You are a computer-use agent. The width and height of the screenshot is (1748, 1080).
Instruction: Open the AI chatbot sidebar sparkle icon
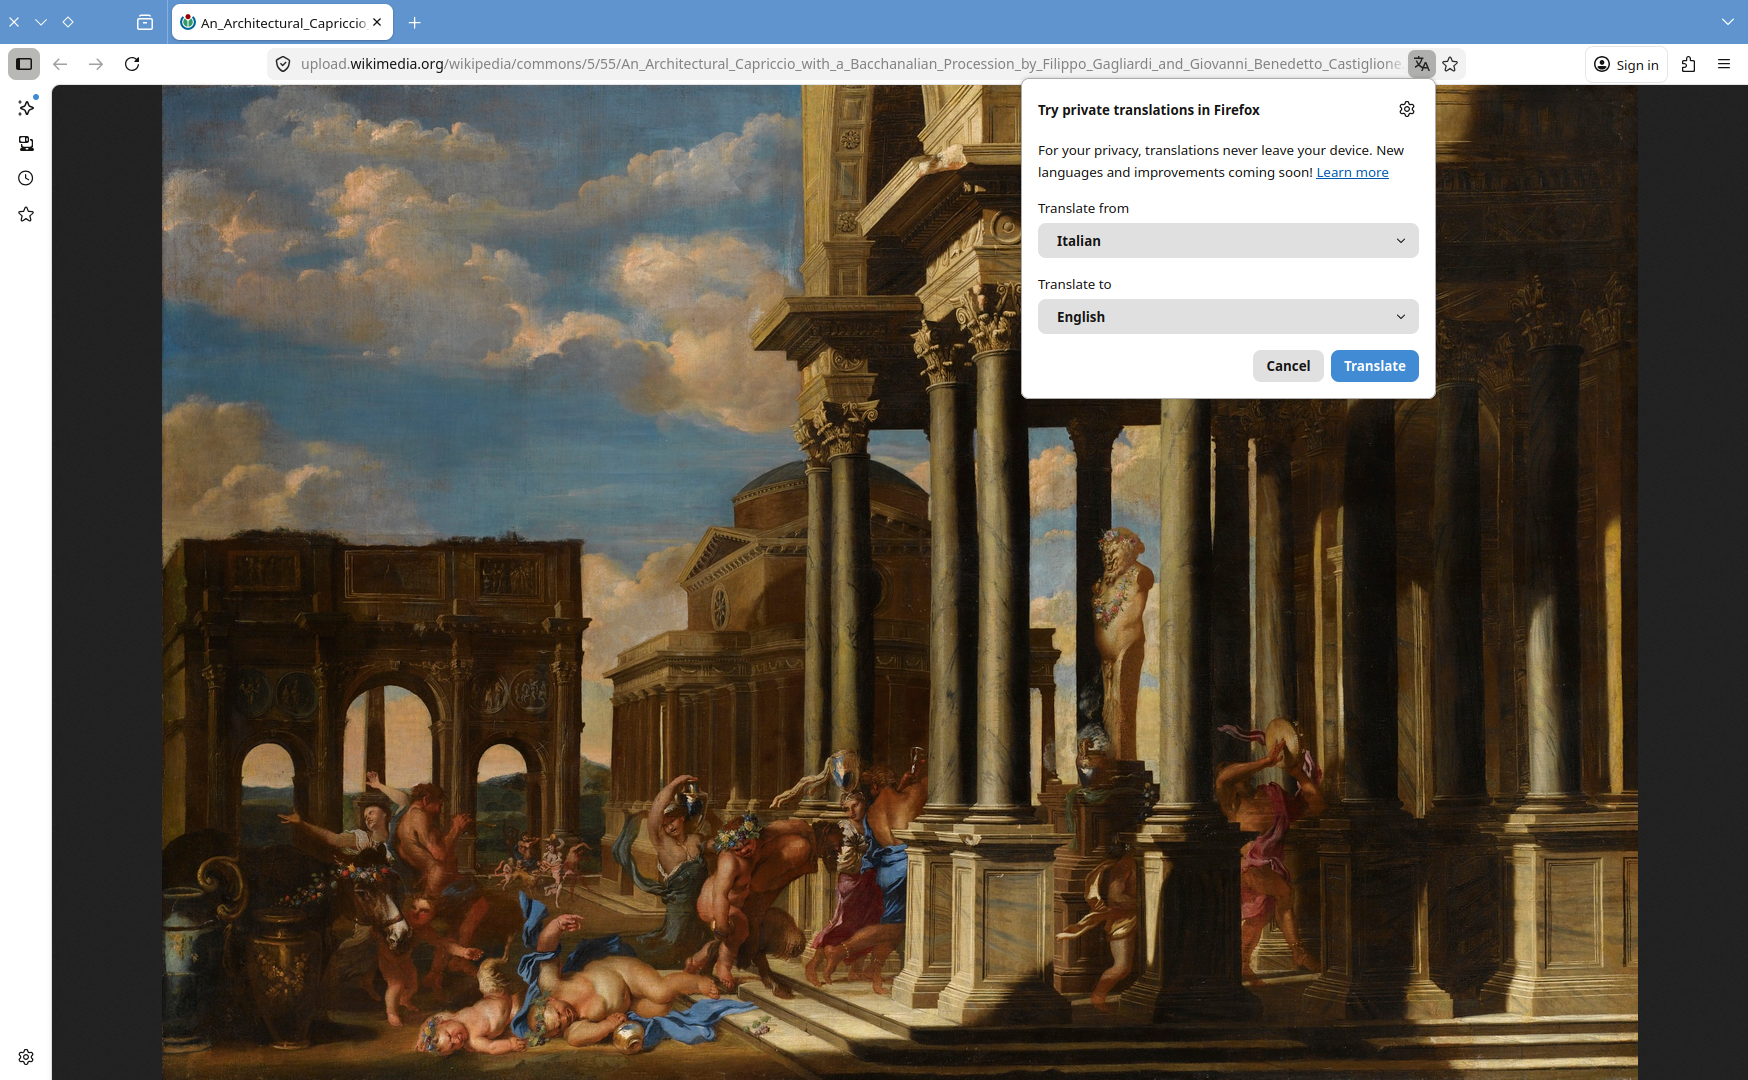(x=26, y=107)
